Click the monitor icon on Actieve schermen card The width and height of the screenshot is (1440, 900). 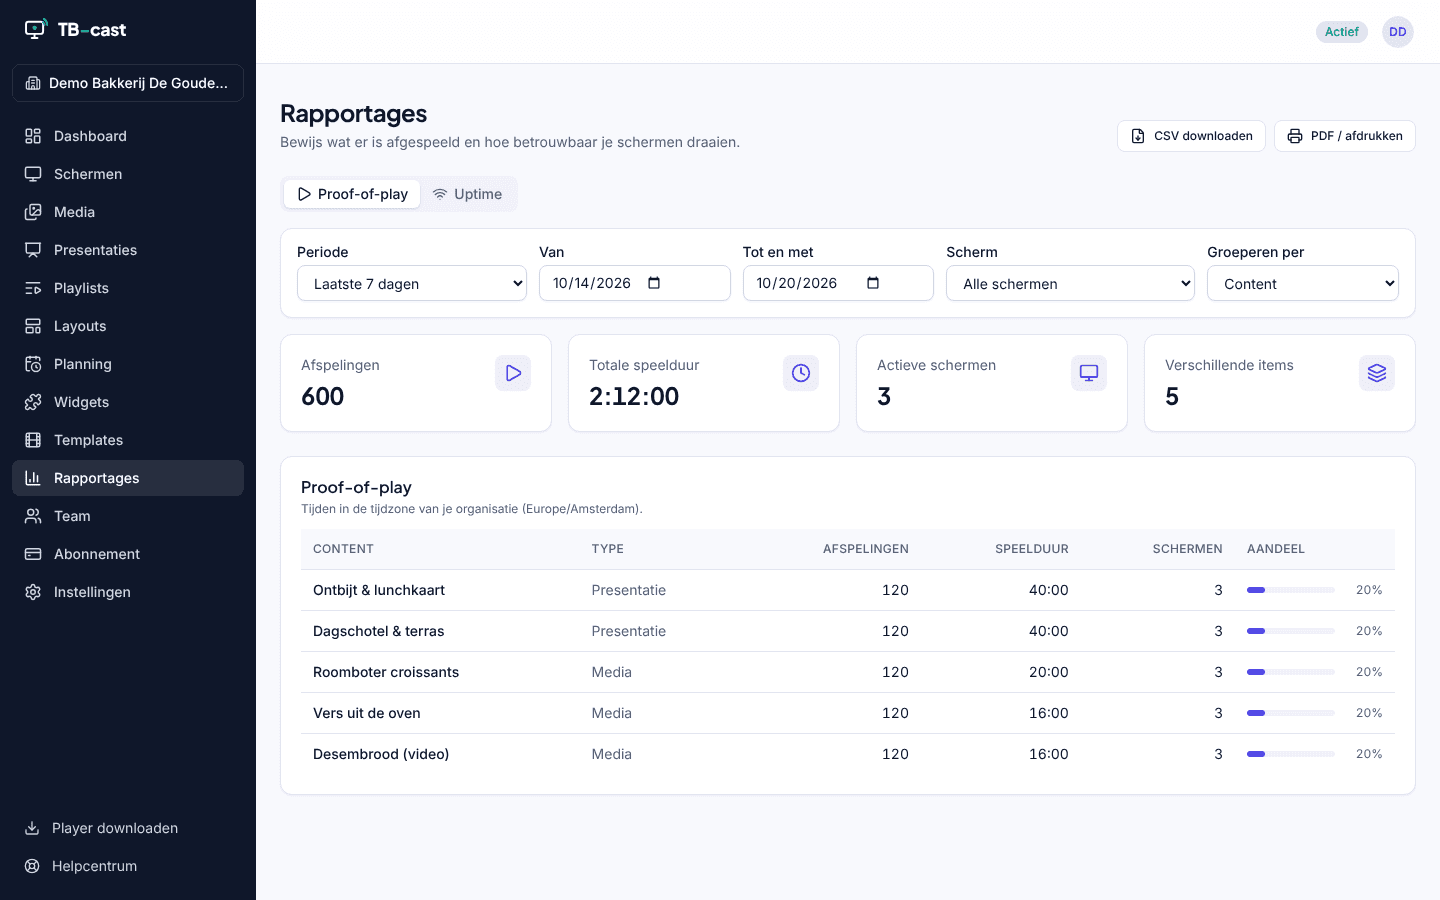pos(1089,373)
